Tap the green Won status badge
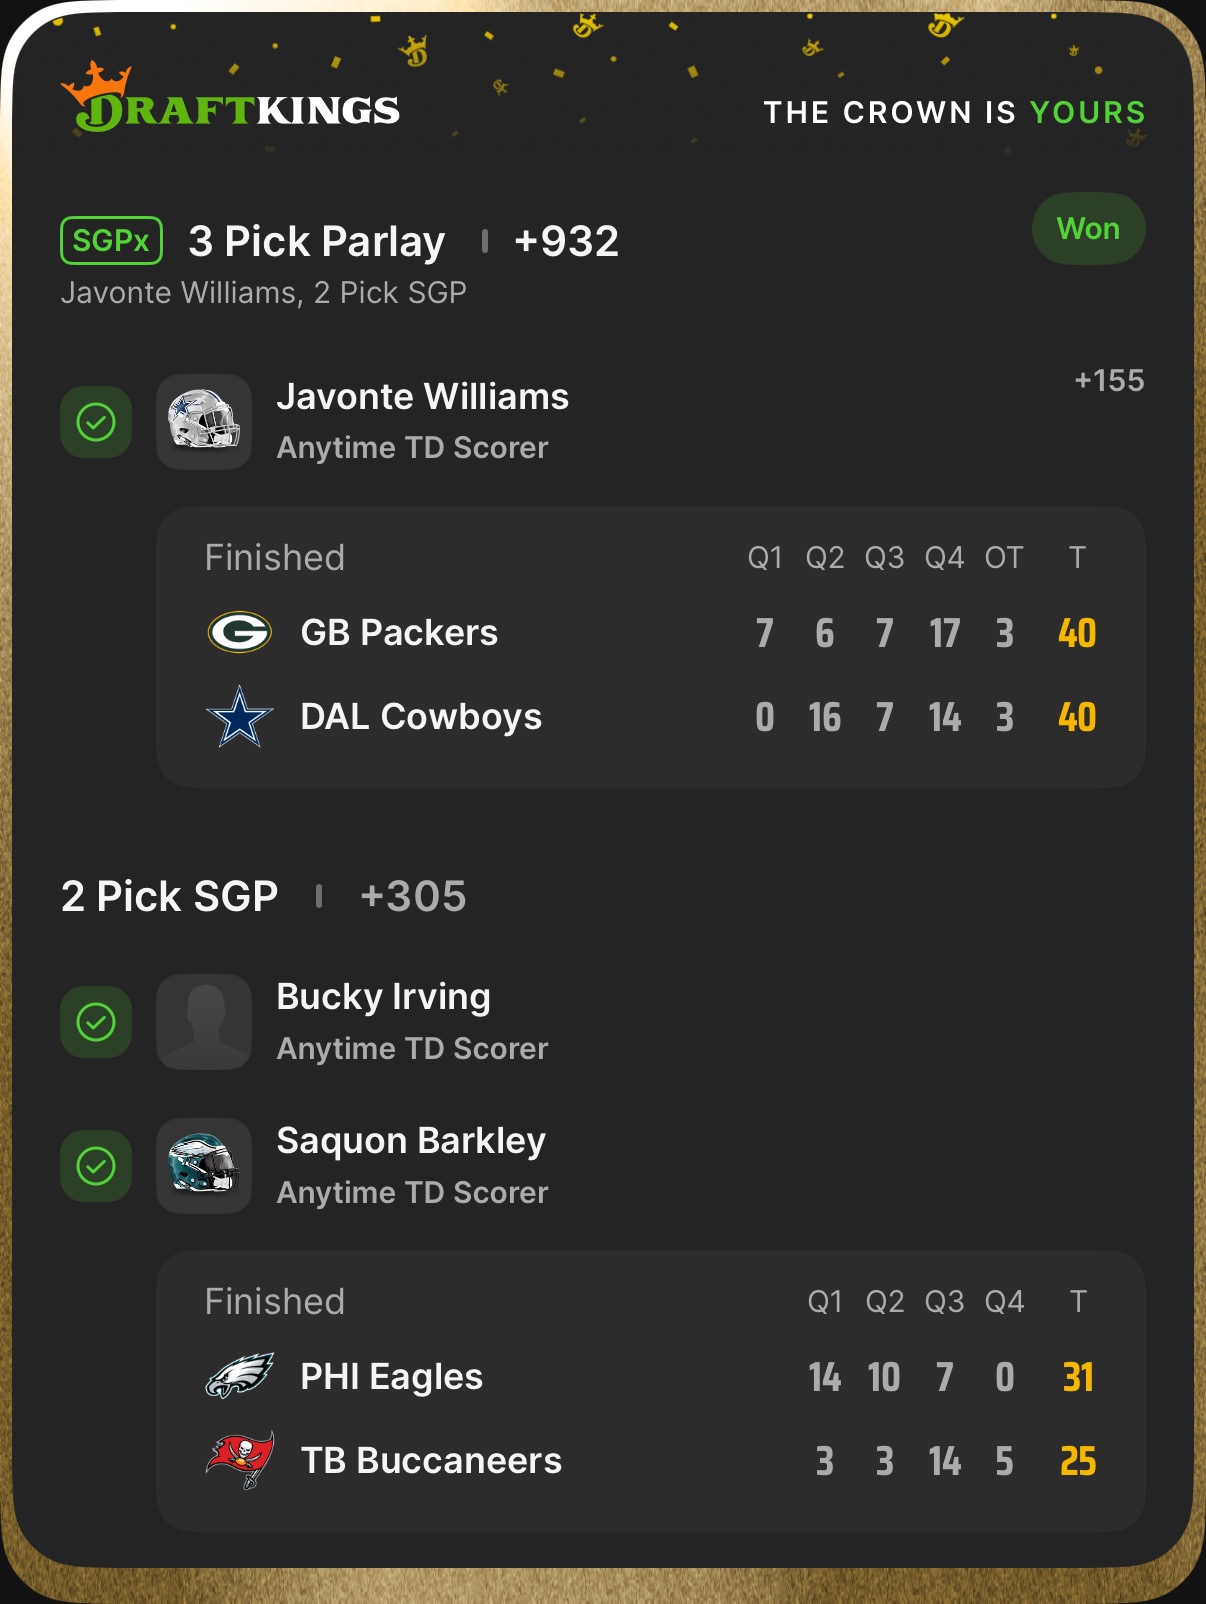The width and height of the screenshot is (1206, 1604). coord(1088,229)
